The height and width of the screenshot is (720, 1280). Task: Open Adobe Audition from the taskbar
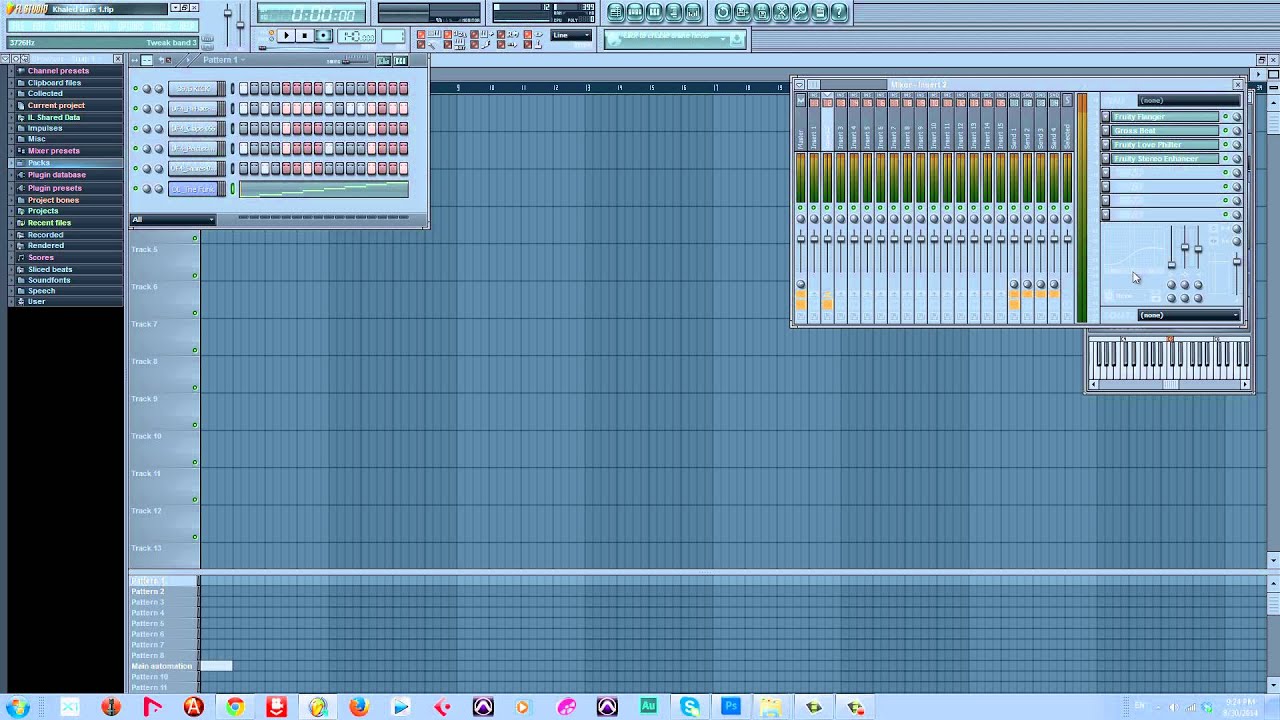(x=648, y=707)
